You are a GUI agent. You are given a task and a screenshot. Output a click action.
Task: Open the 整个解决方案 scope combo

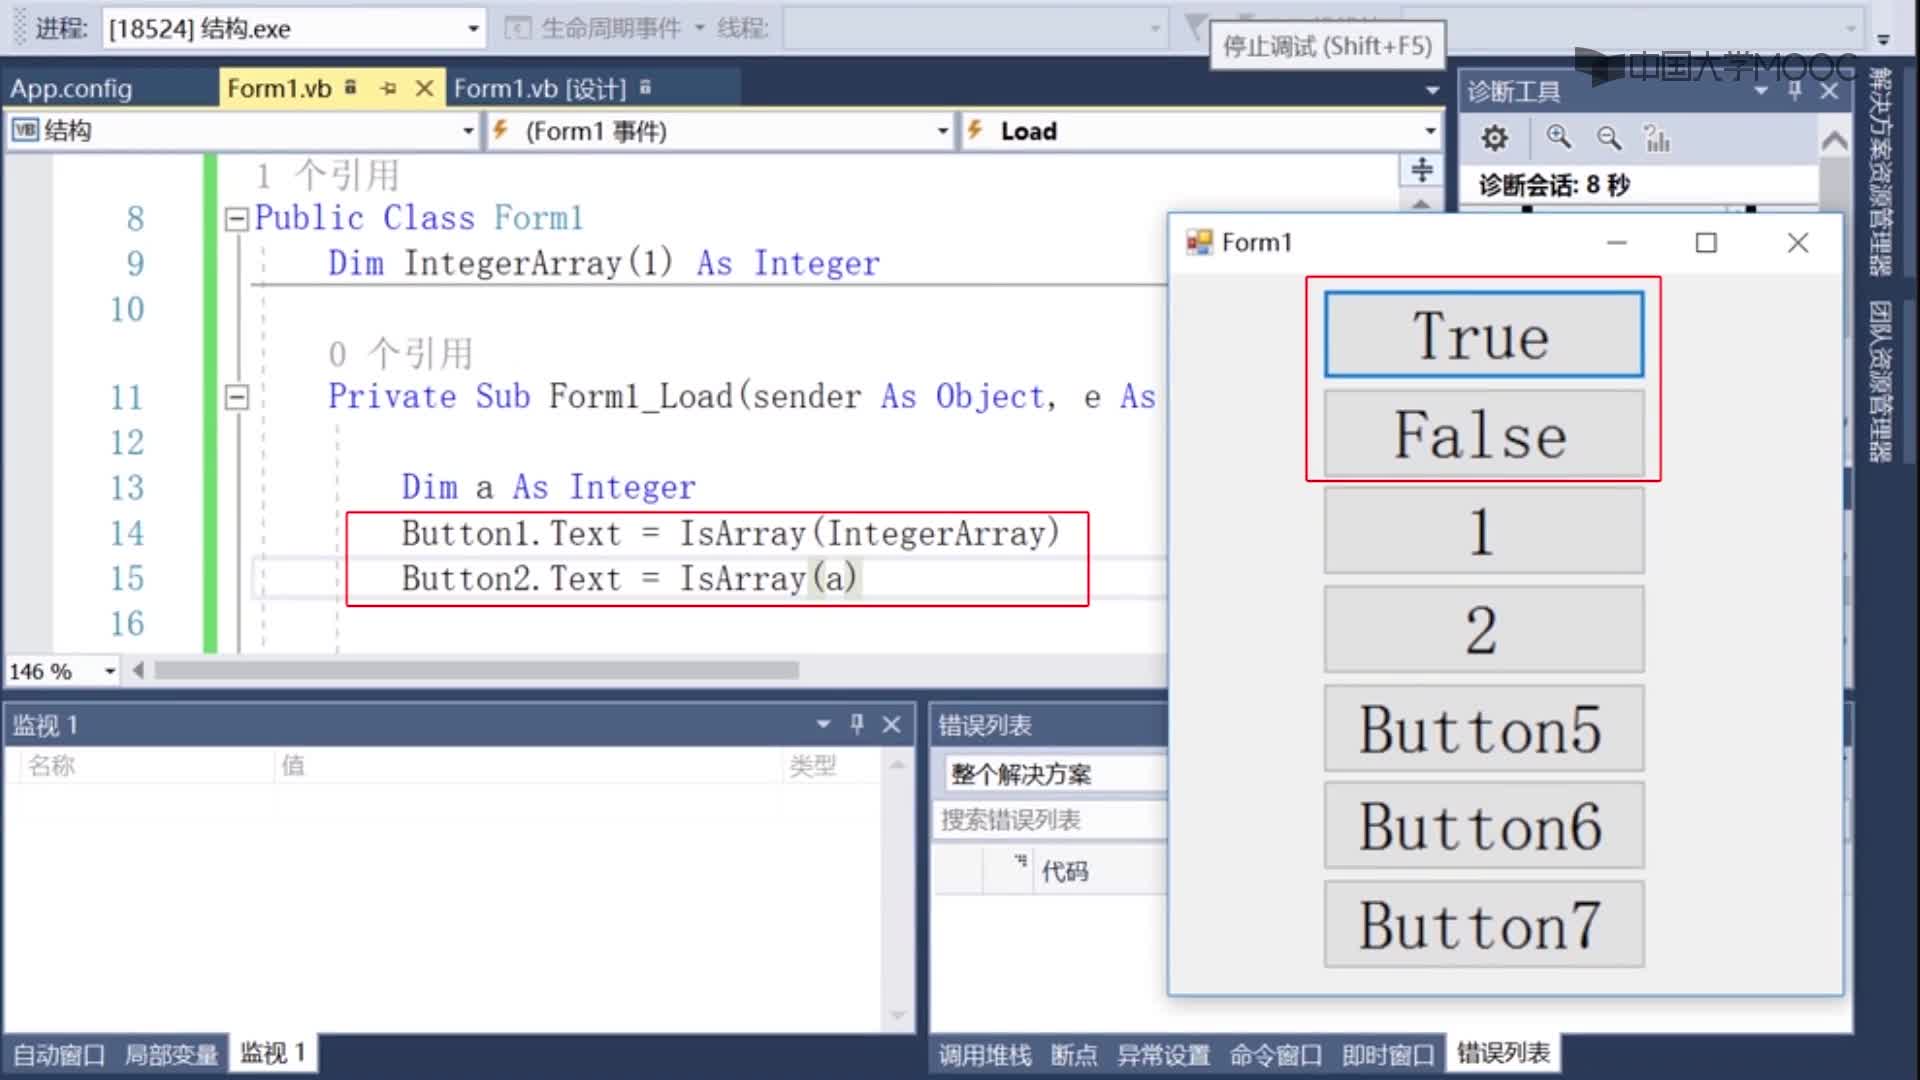[x=1055, y=774]
